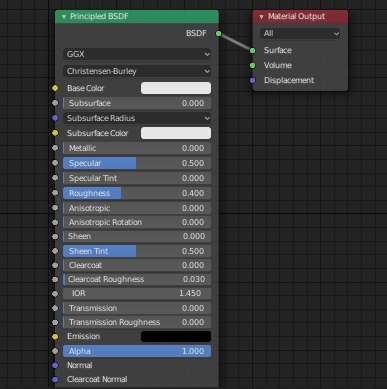
Task: Click the Specular Tint slider
Action: pos(137,178)
